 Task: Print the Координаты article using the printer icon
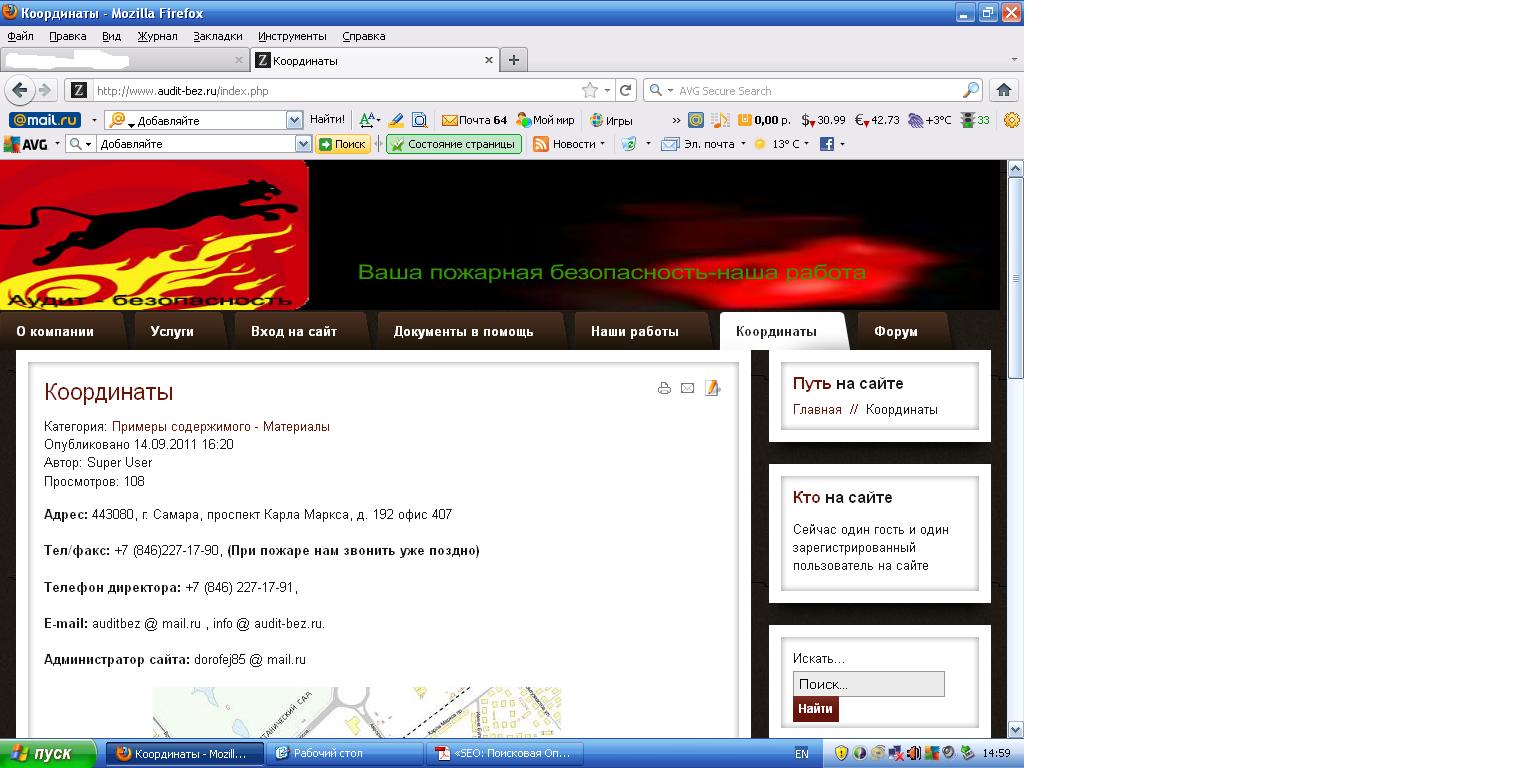point(664,388)
